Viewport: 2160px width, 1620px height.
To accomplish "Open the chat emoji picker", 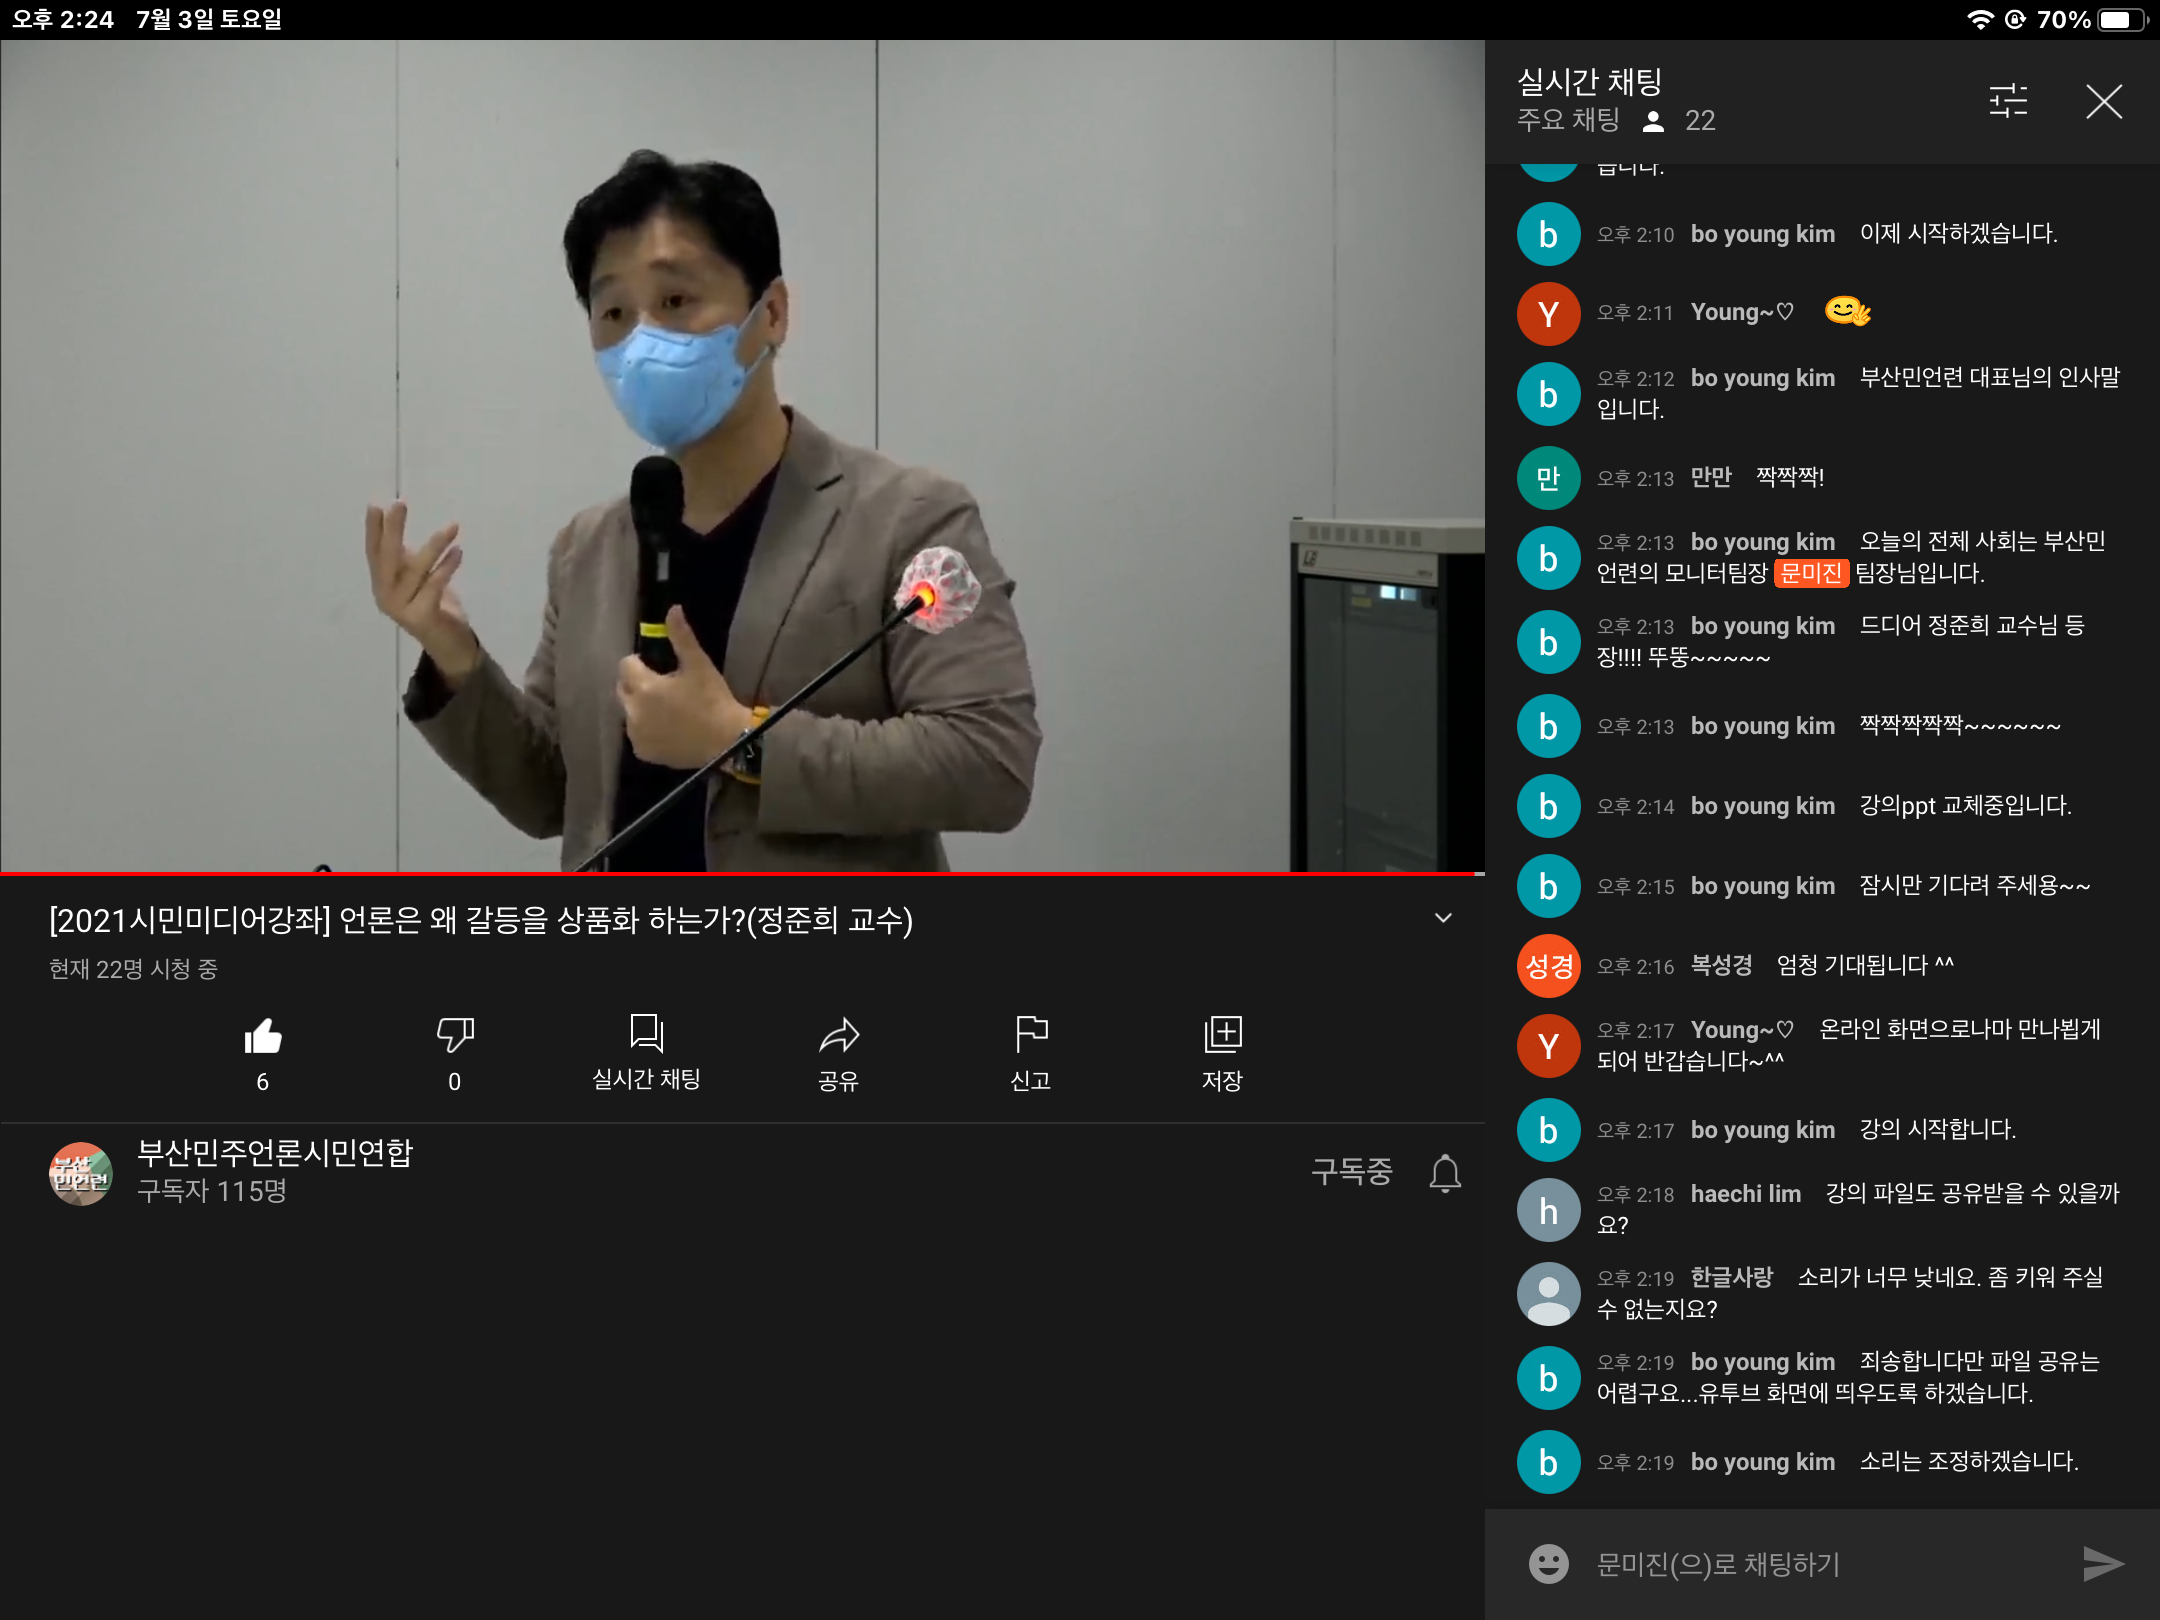I will pyautogui.click(x=1548, y=1564).
